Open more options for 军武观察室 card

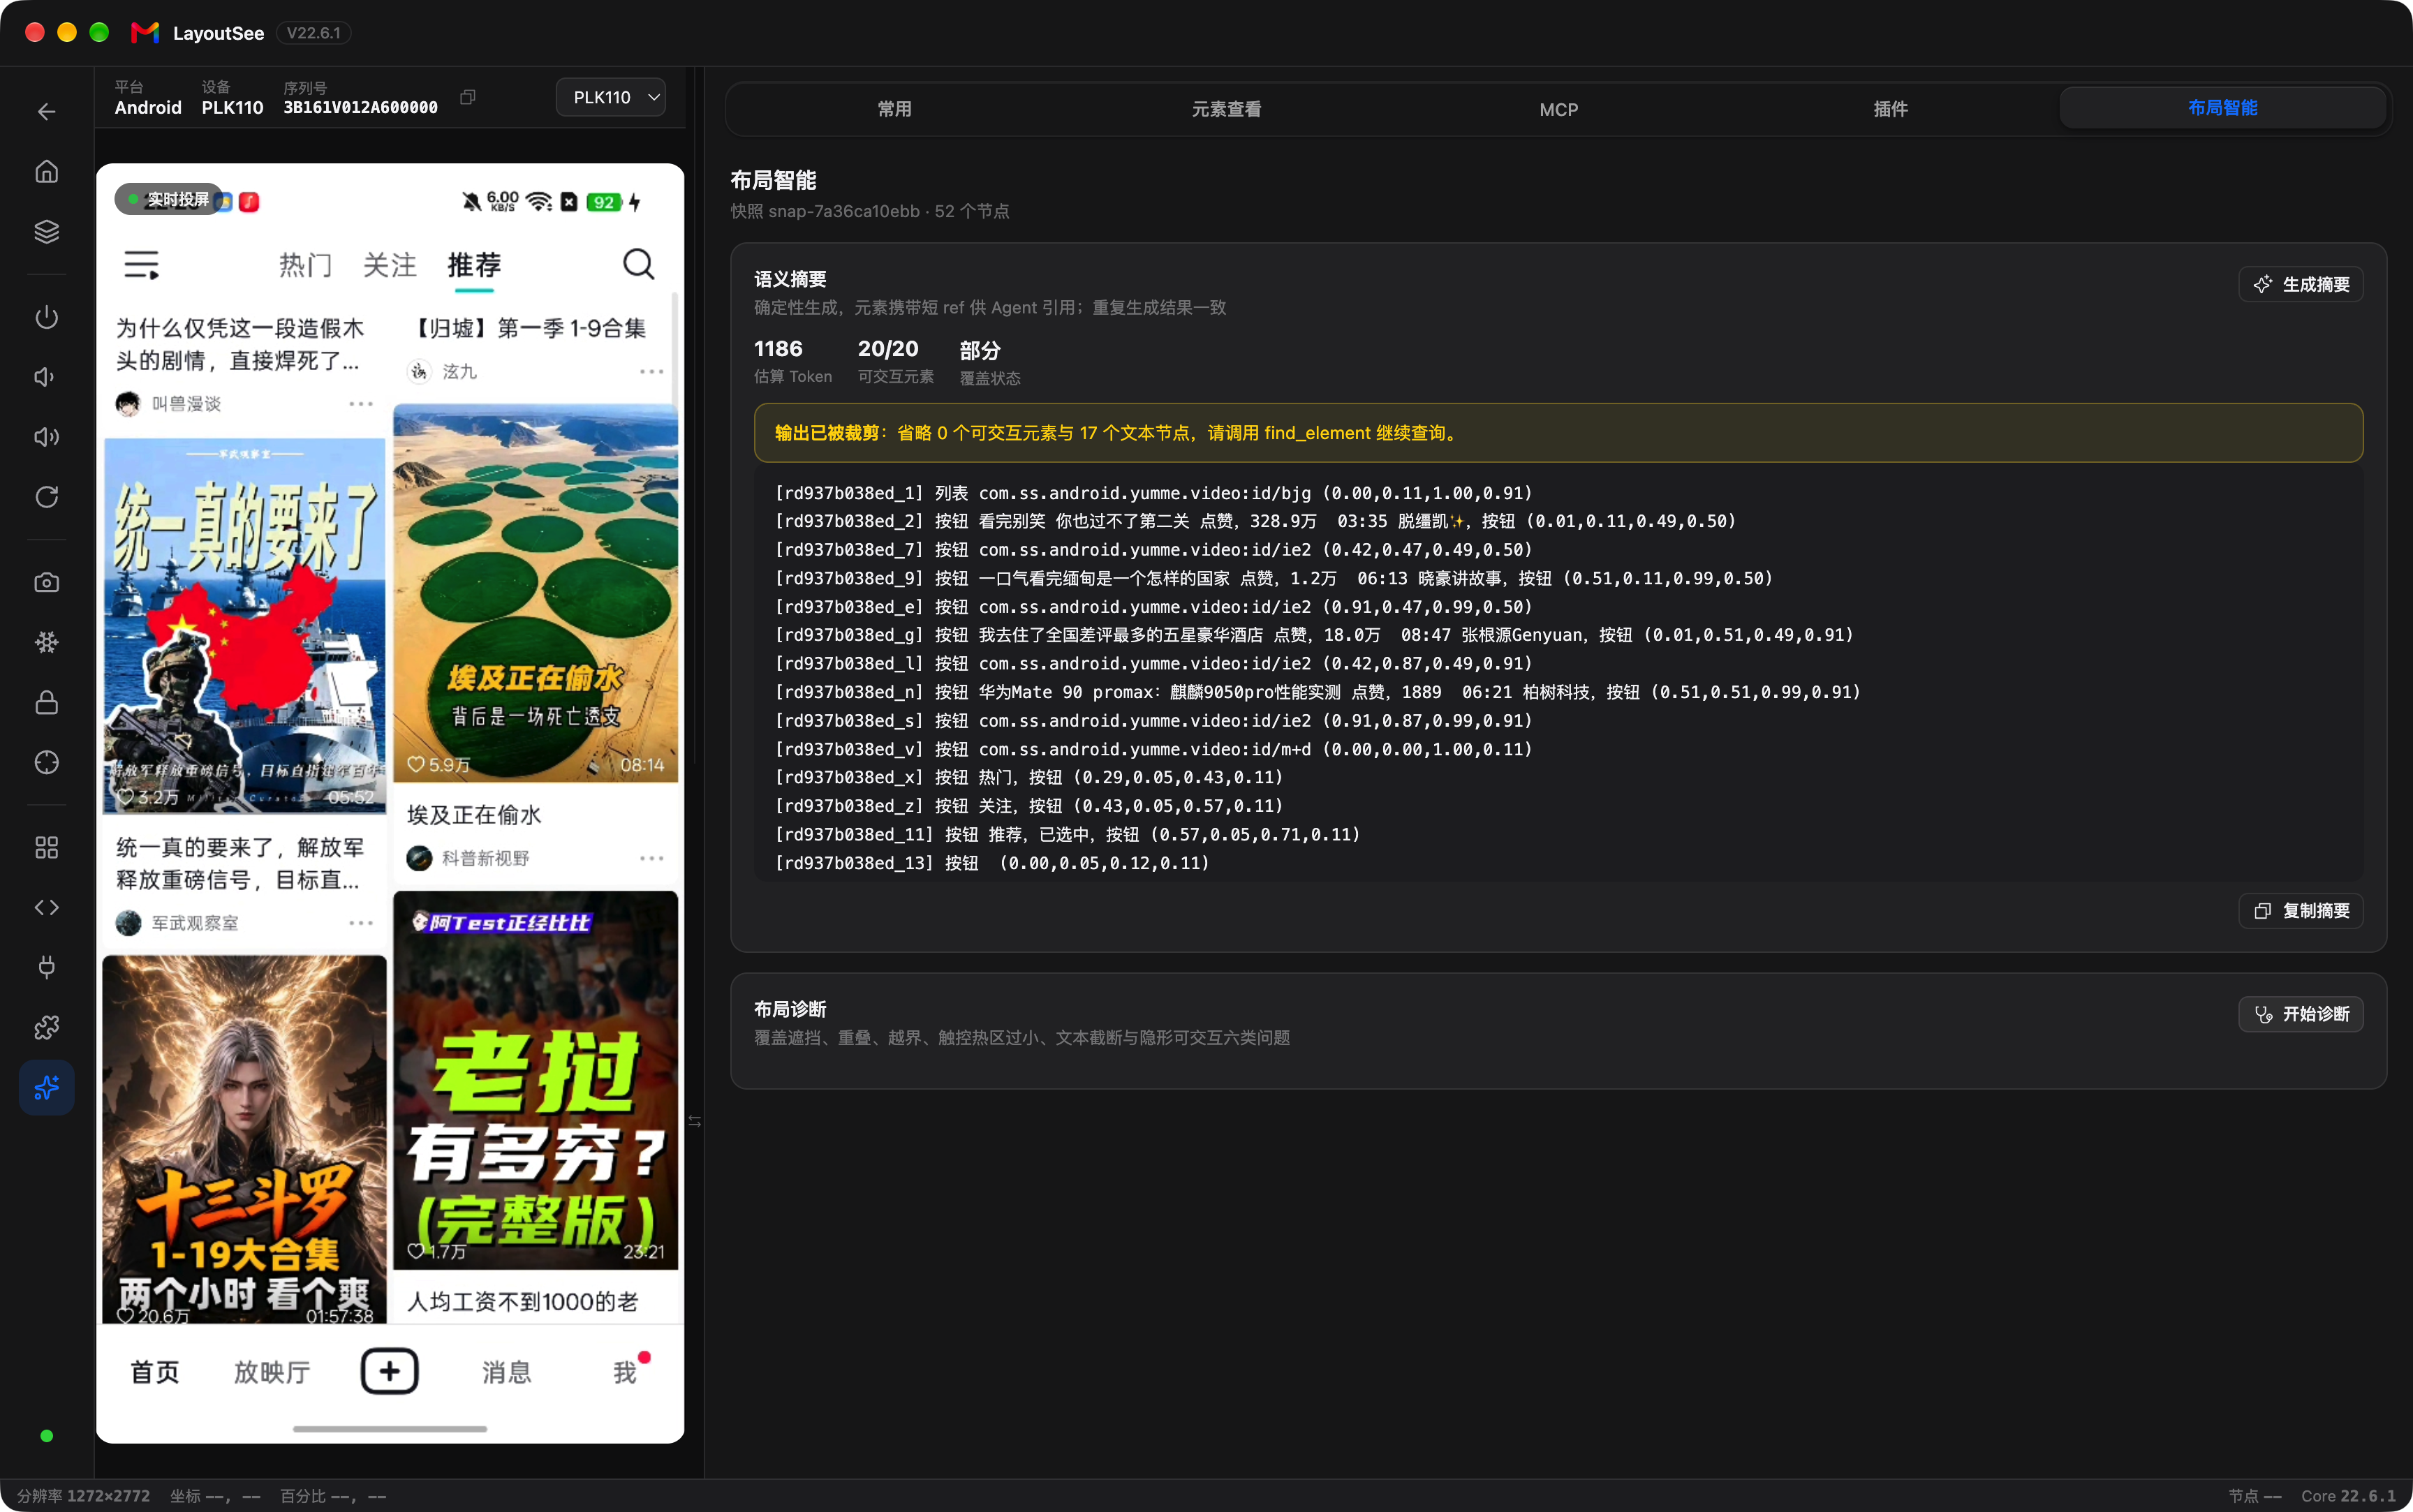[360, 923]
